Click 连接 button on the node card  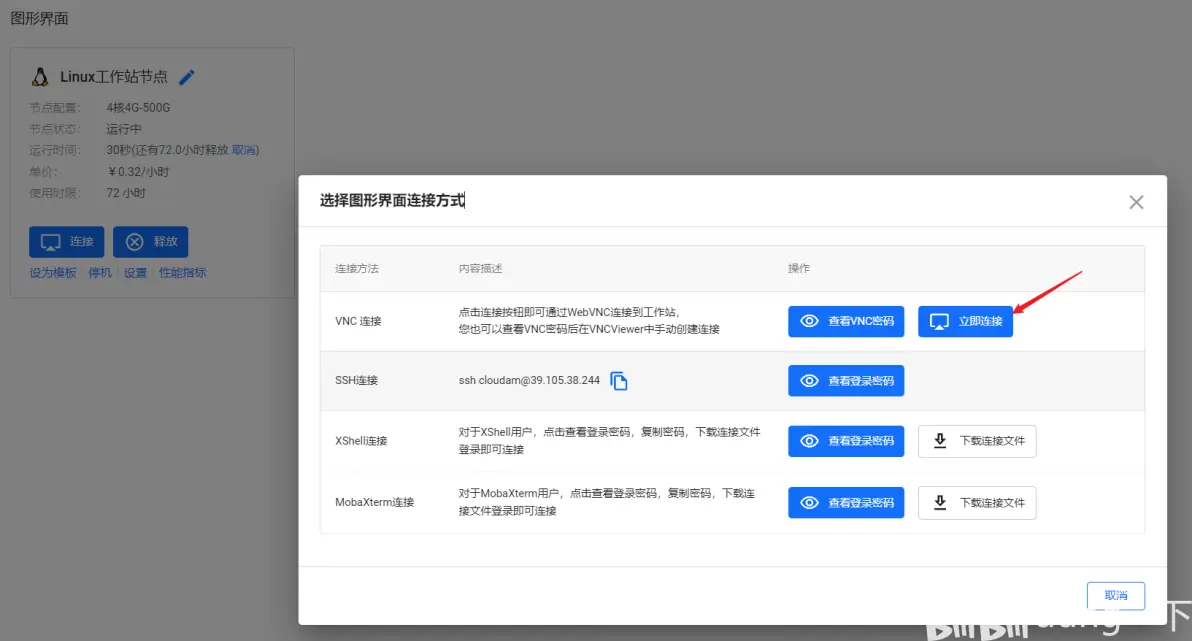tap(67, 242)
